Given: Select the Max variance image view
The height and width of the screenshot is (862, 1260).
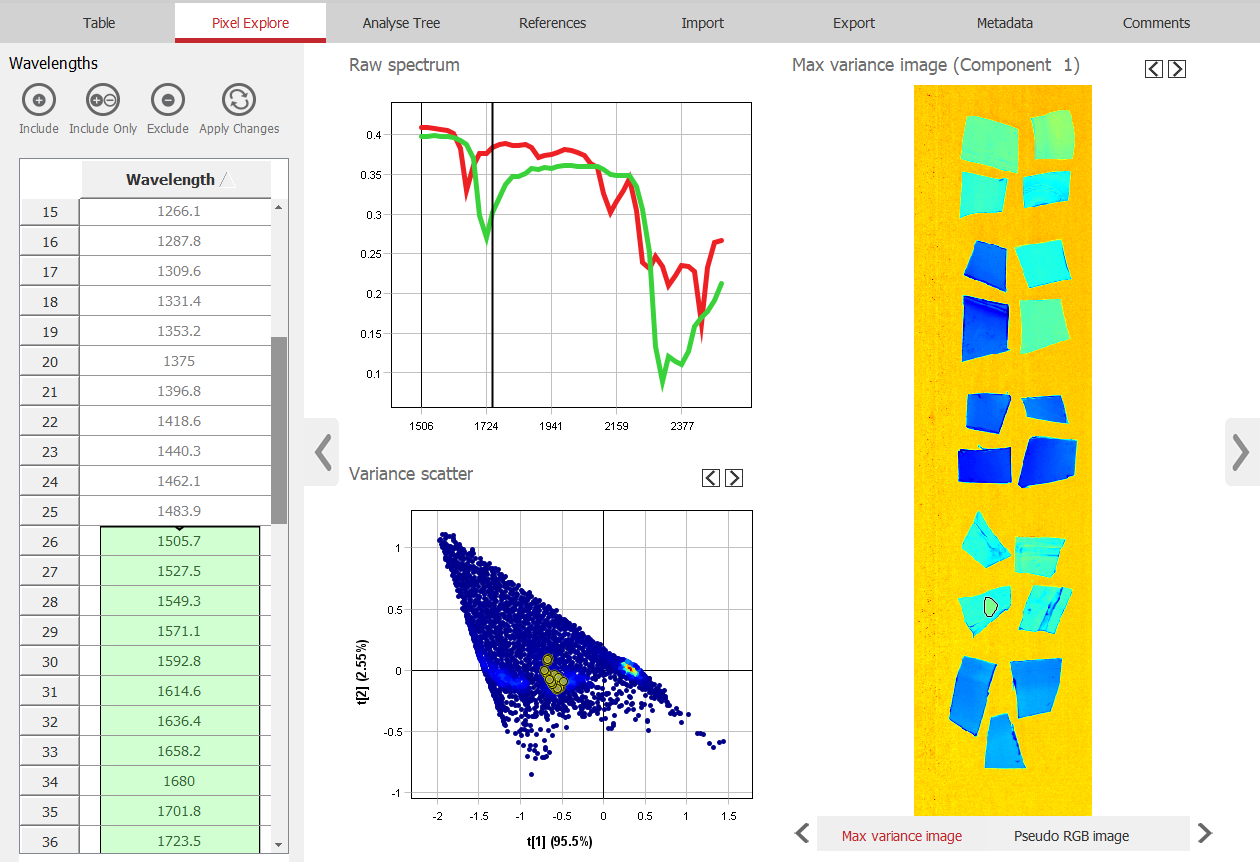Looking at the screenshot, I should pos(901,836).
